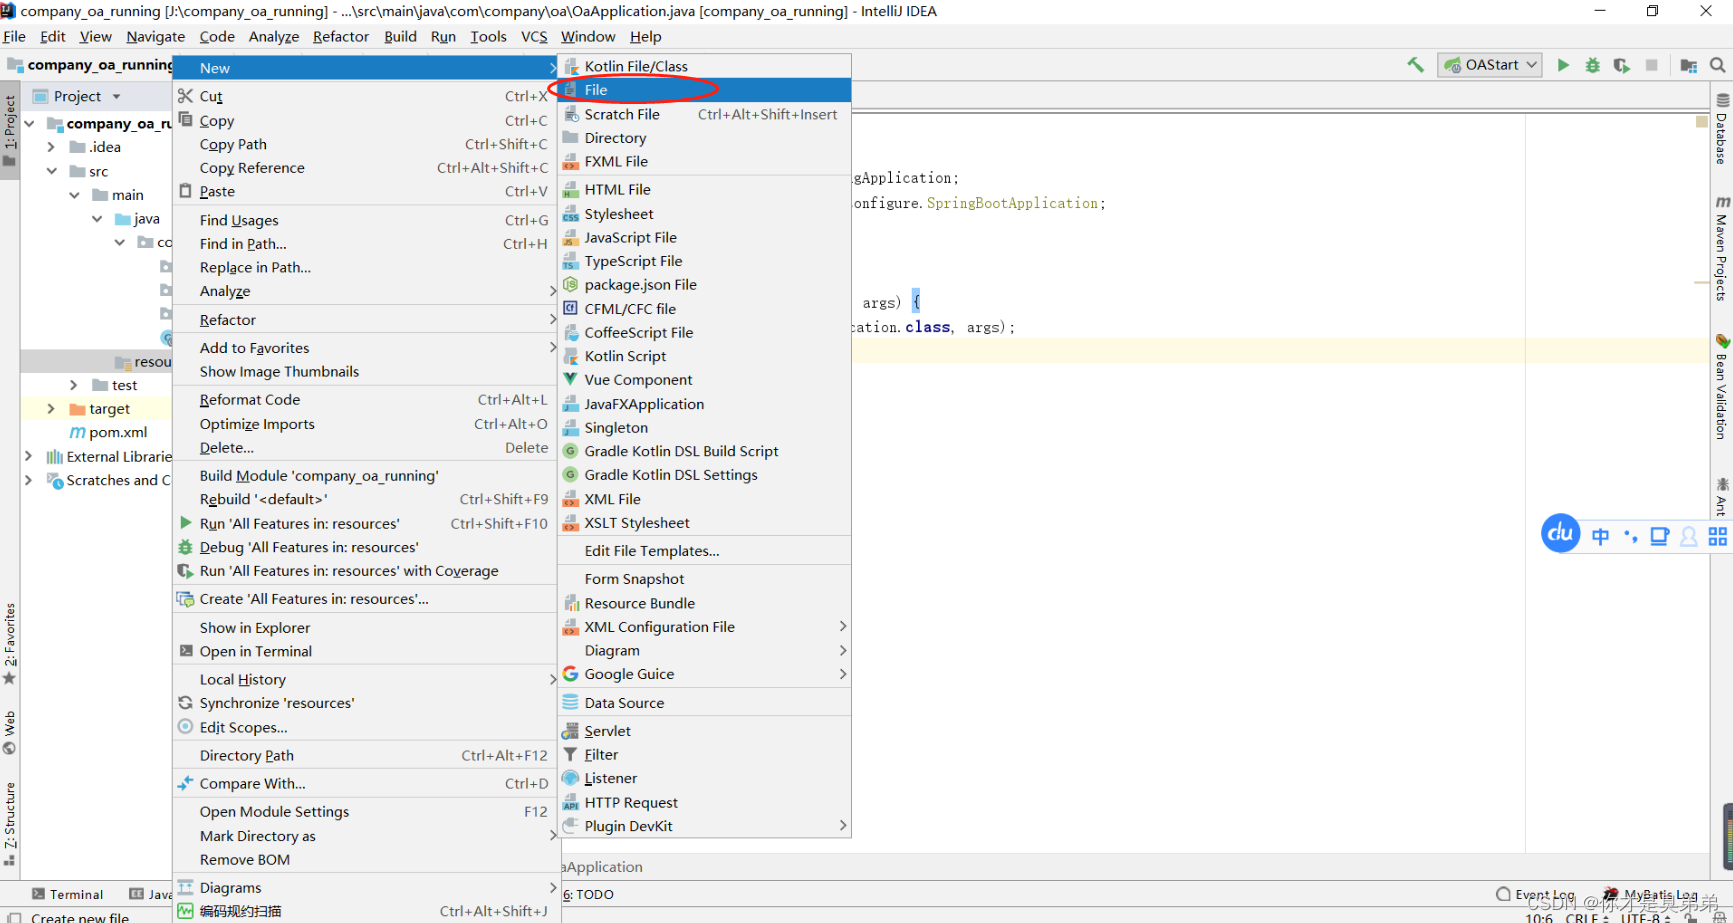The height and width of the screenshot is (923, 1733).
Task: Select File in the New submenu
Action: coord(704,90)
